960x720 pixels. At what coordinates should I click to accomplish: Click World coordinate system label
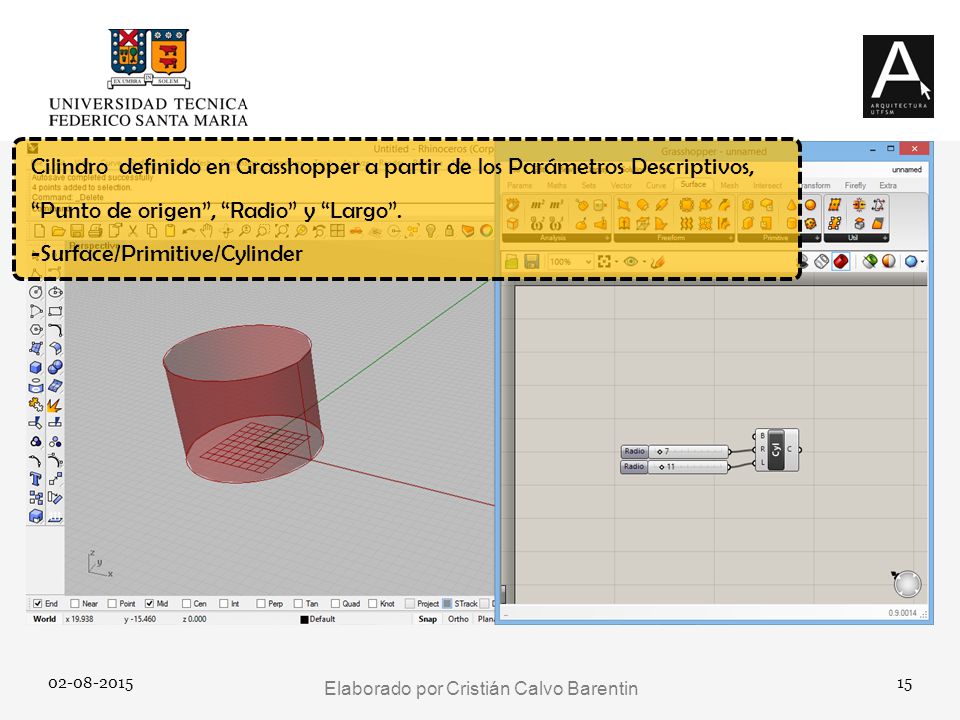pos(44,619)
